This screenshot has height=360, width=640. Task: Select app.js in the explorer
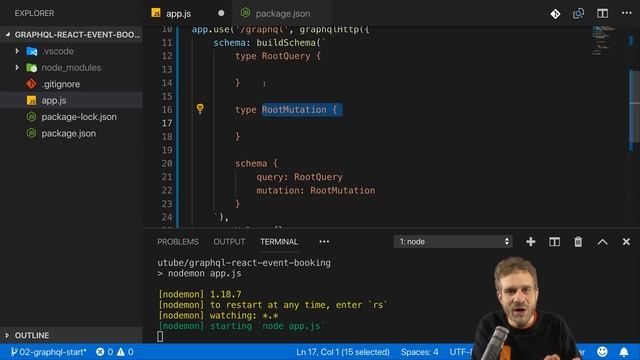click(71, 100)
